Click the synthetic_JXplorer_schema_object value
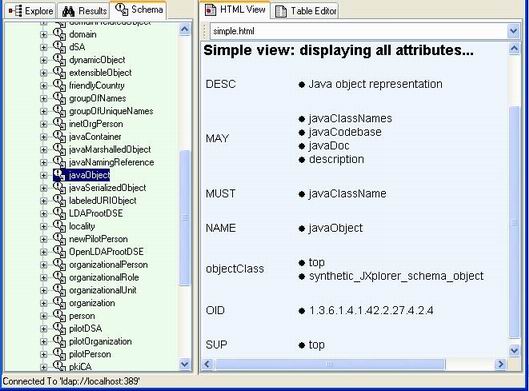 point(396,276)
